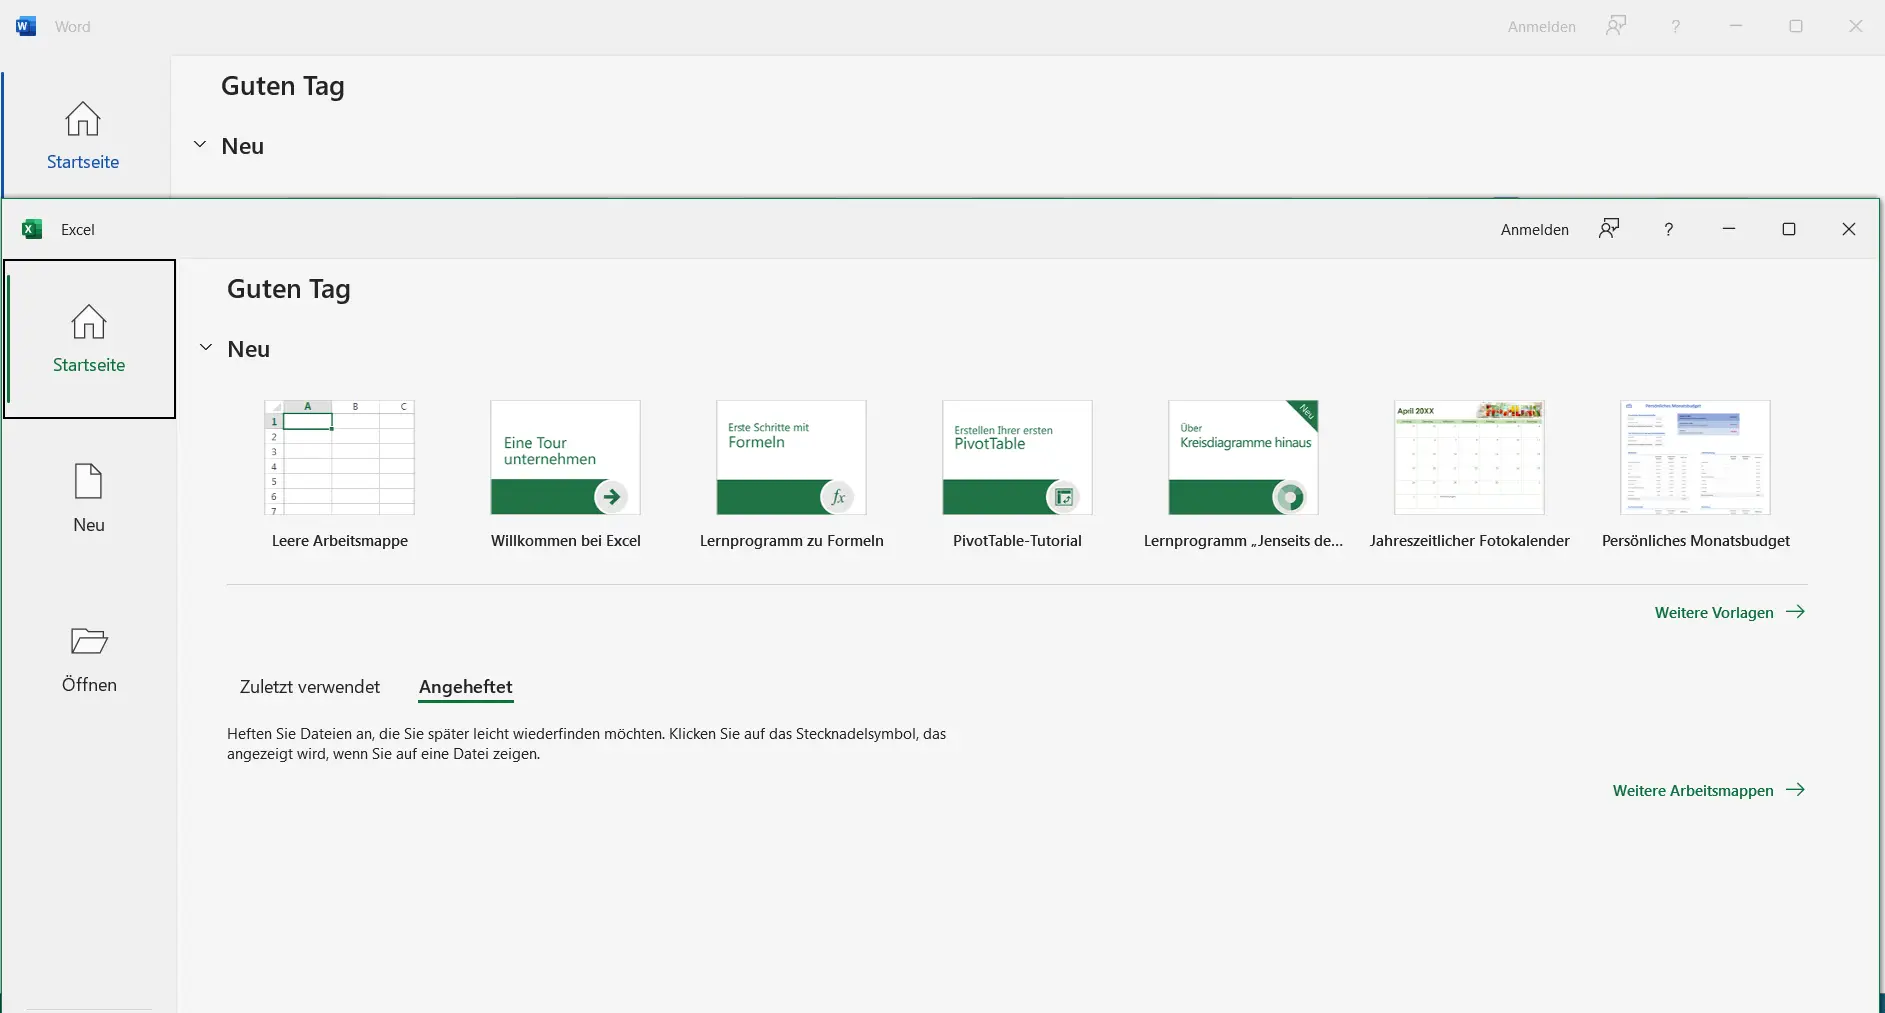Choose the PivotTable-Tutorial template

1017,458
